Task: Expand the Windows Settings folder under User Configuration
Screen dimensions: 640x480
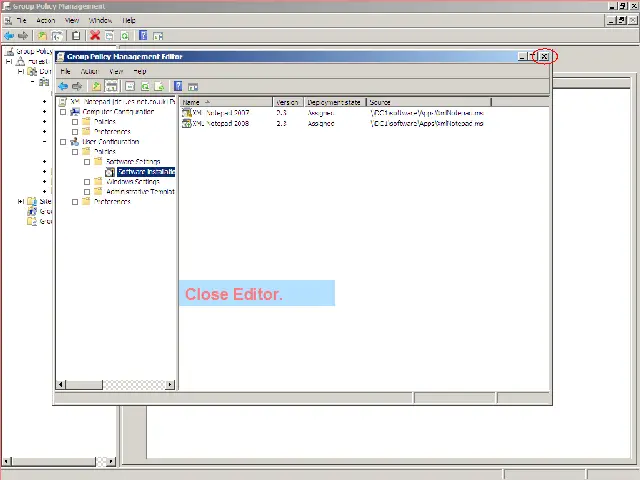Action: 87,182
